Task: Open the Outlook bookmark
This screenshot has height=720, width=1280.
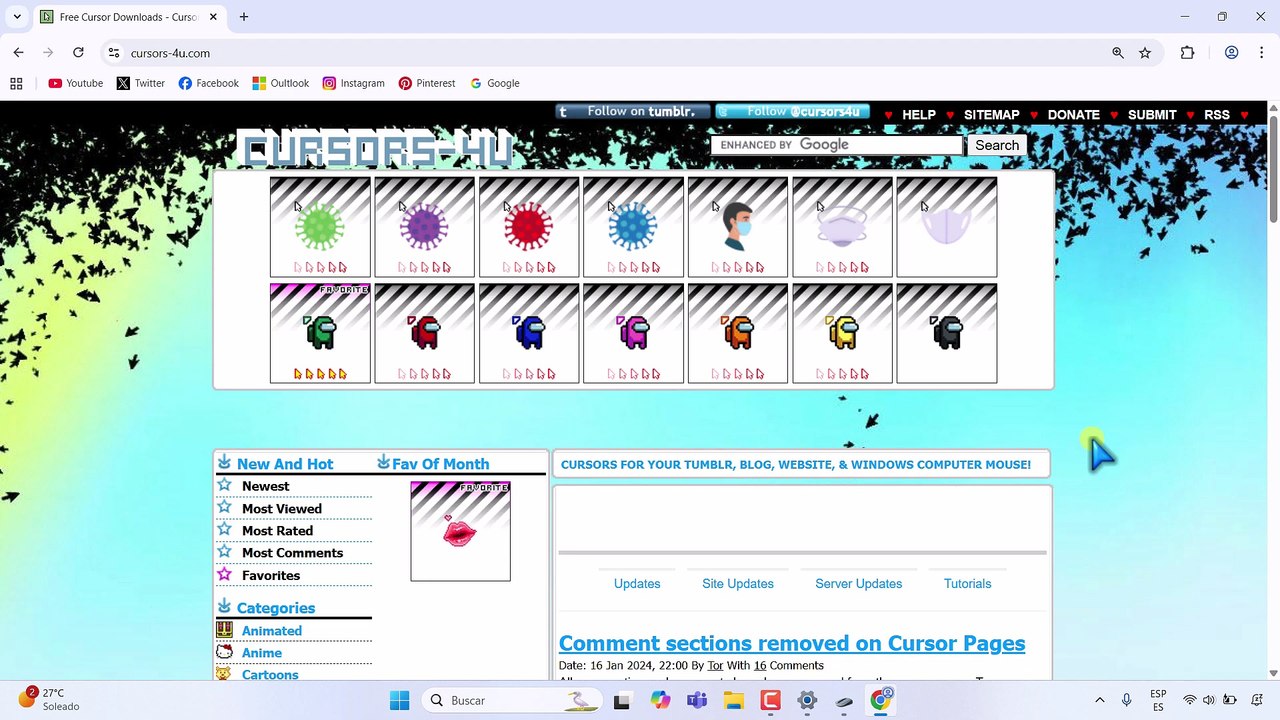Action: [x=281, y=83]
